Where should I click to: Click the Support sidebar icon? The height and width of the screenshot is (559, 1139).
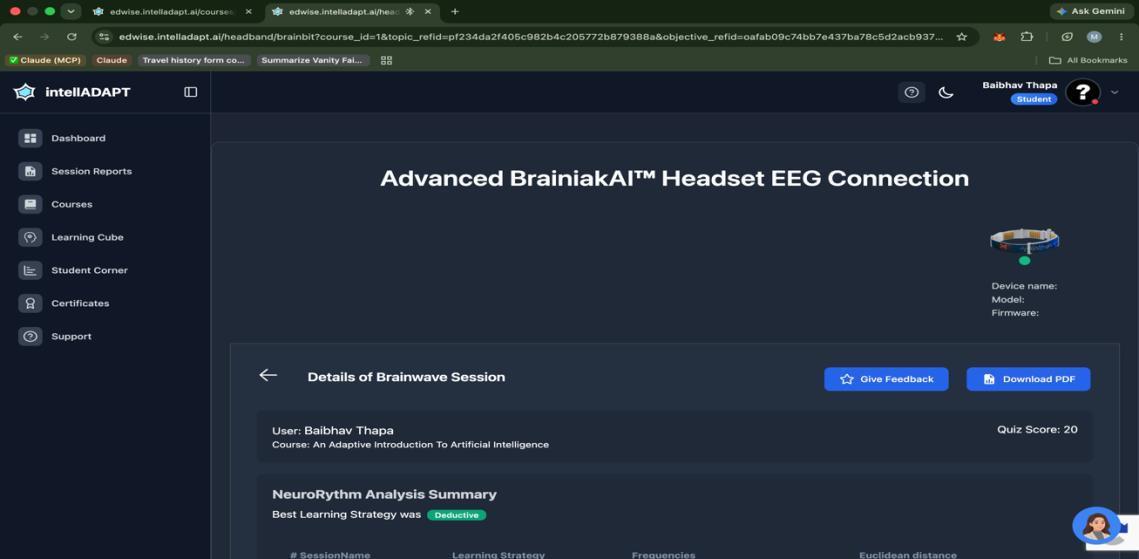31,336
